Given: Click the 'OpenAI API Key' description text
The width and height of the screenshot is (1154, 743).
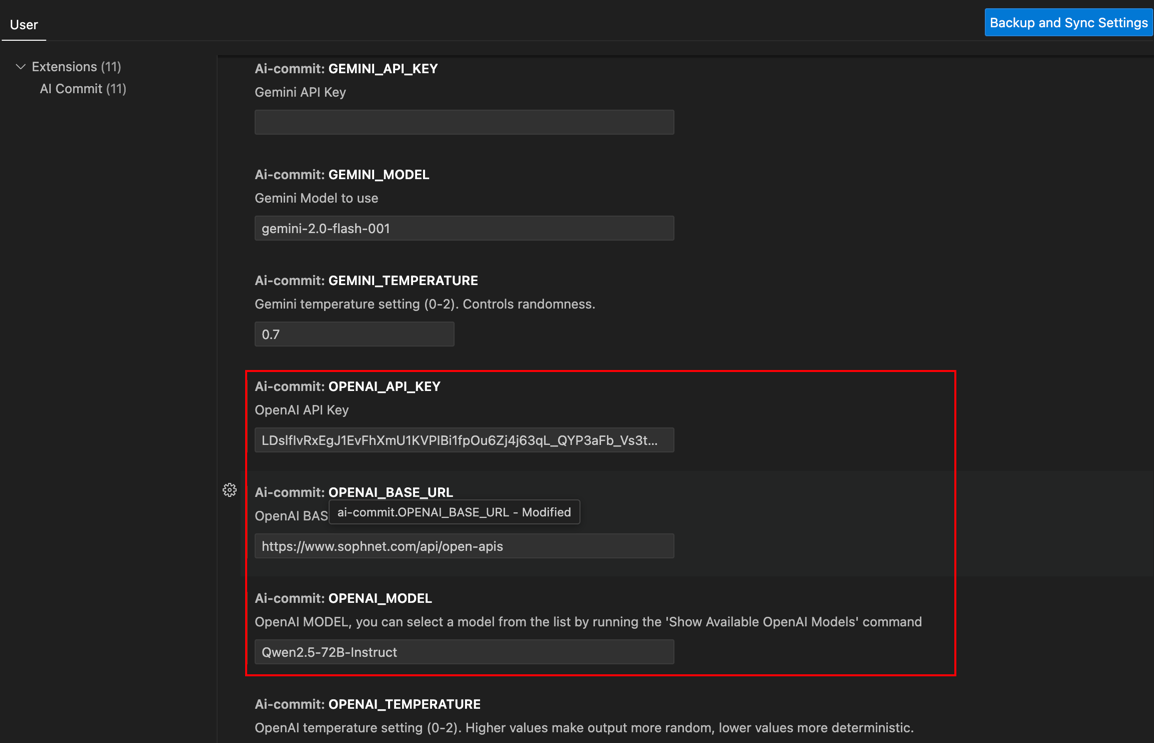Looking at the screenshot, I should [x=302, y=410].
